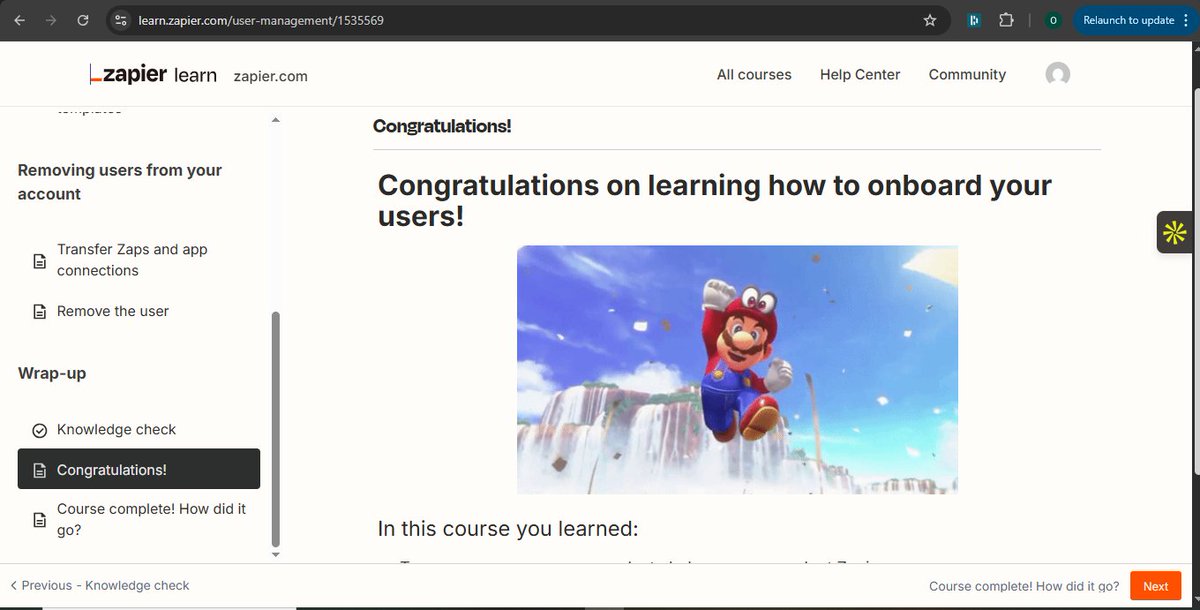Click document icon beside Remove the user
The height and width of the screenshot is (610, 1200).
pyautogui.click(x=39, y=312)
